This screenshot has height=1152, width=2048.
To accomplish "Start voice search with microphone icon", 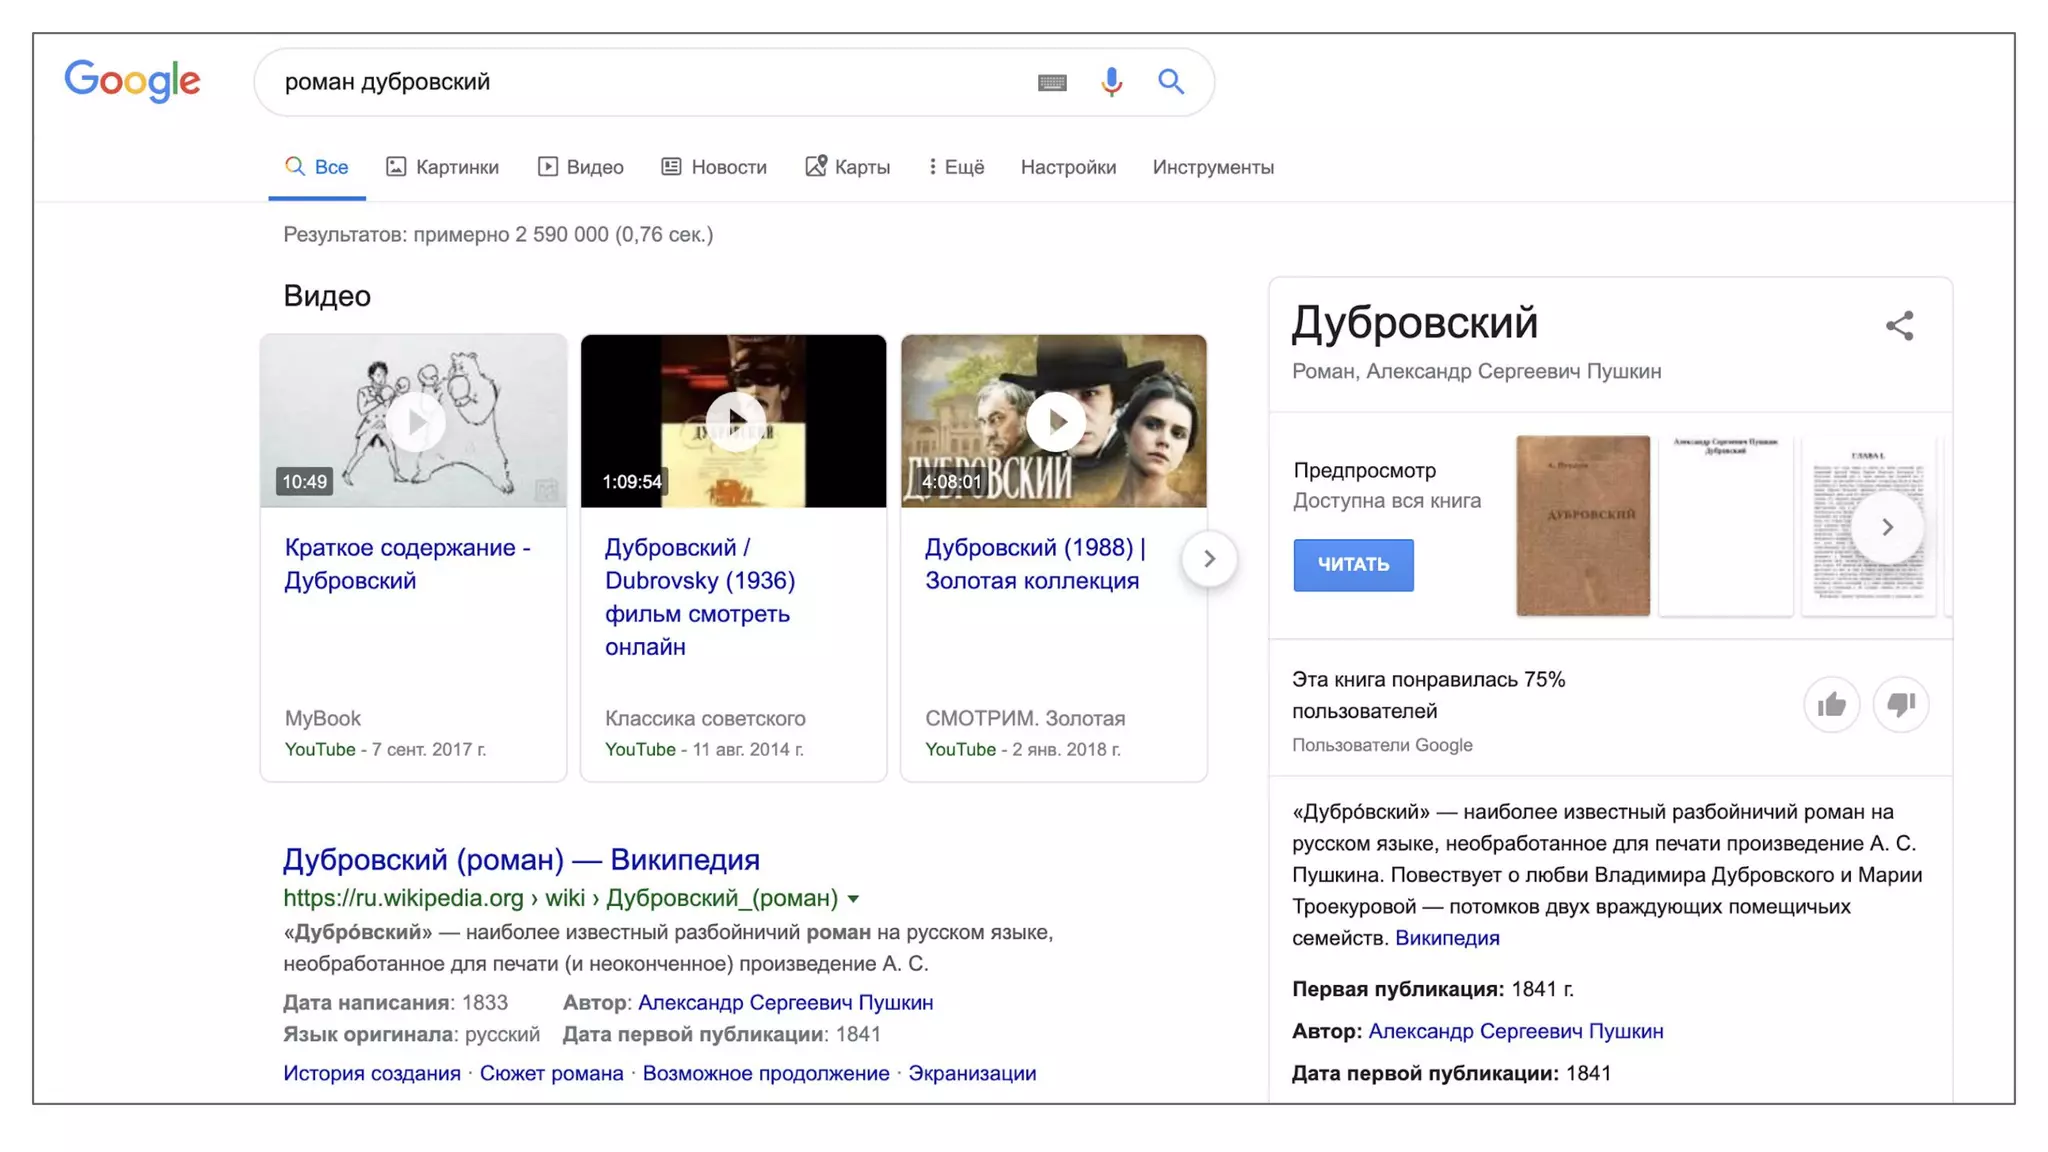I will click(1111, 82).
